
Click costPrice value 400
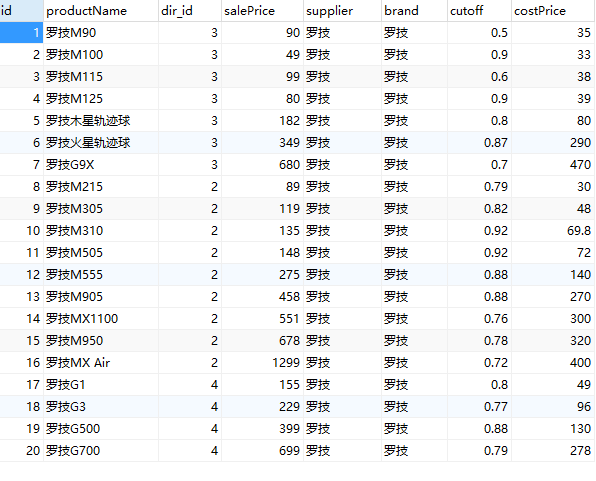(x=580, y=363)
